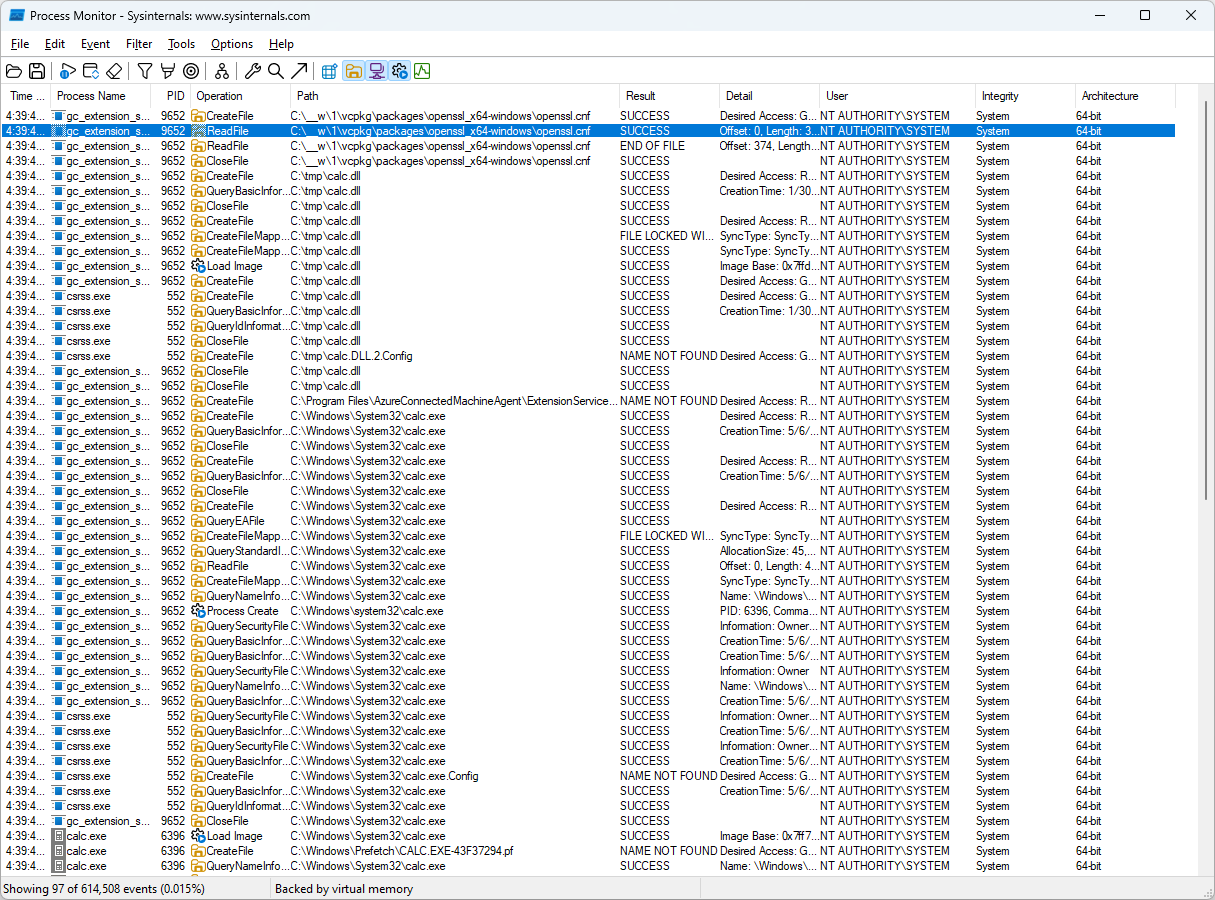The image size is (1215, 900).
Task: Select the Process Create calc.exe event row
Action: tap(400, 611)
